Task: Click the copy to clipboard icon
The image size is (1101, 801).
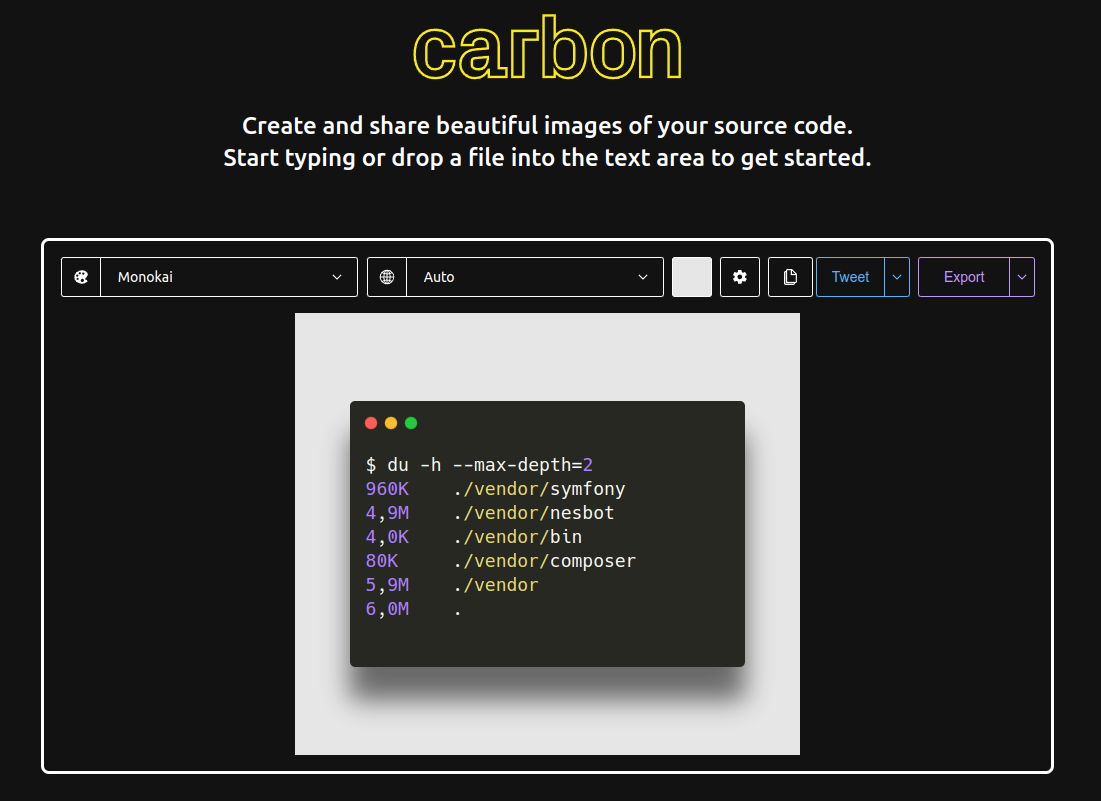Action: pyautogui.click(x=790, y=277)
